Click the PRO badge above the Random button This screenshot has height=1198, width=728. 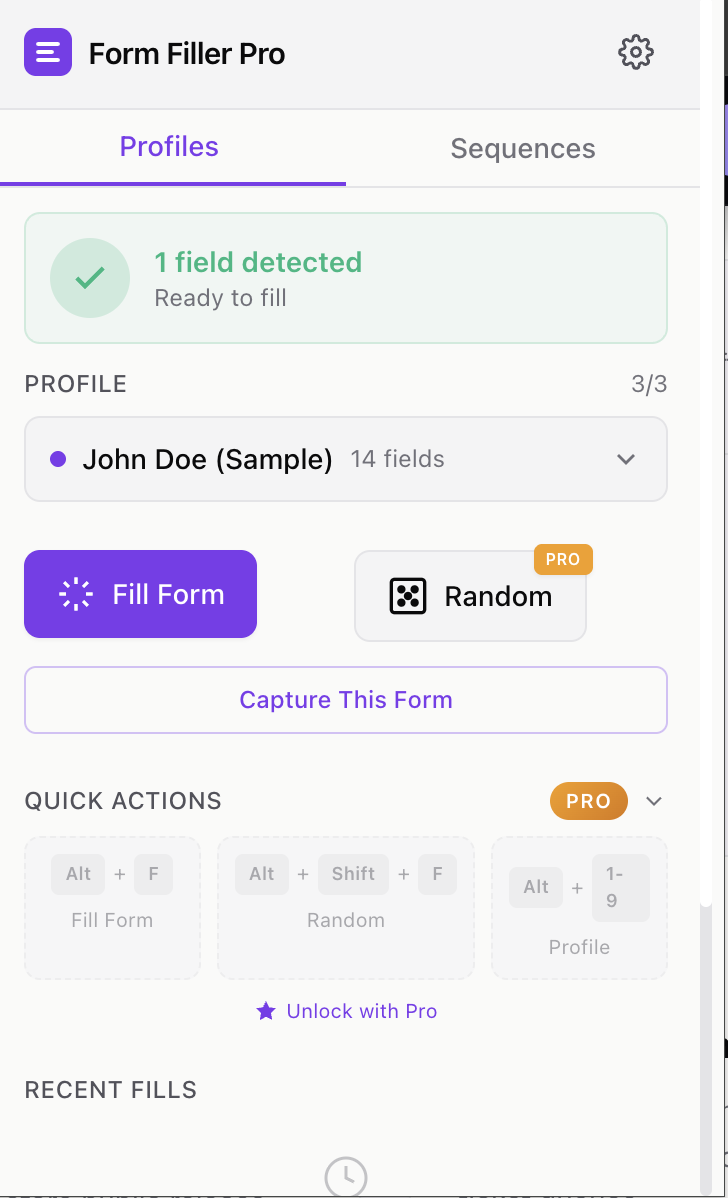tap(563, 560)
